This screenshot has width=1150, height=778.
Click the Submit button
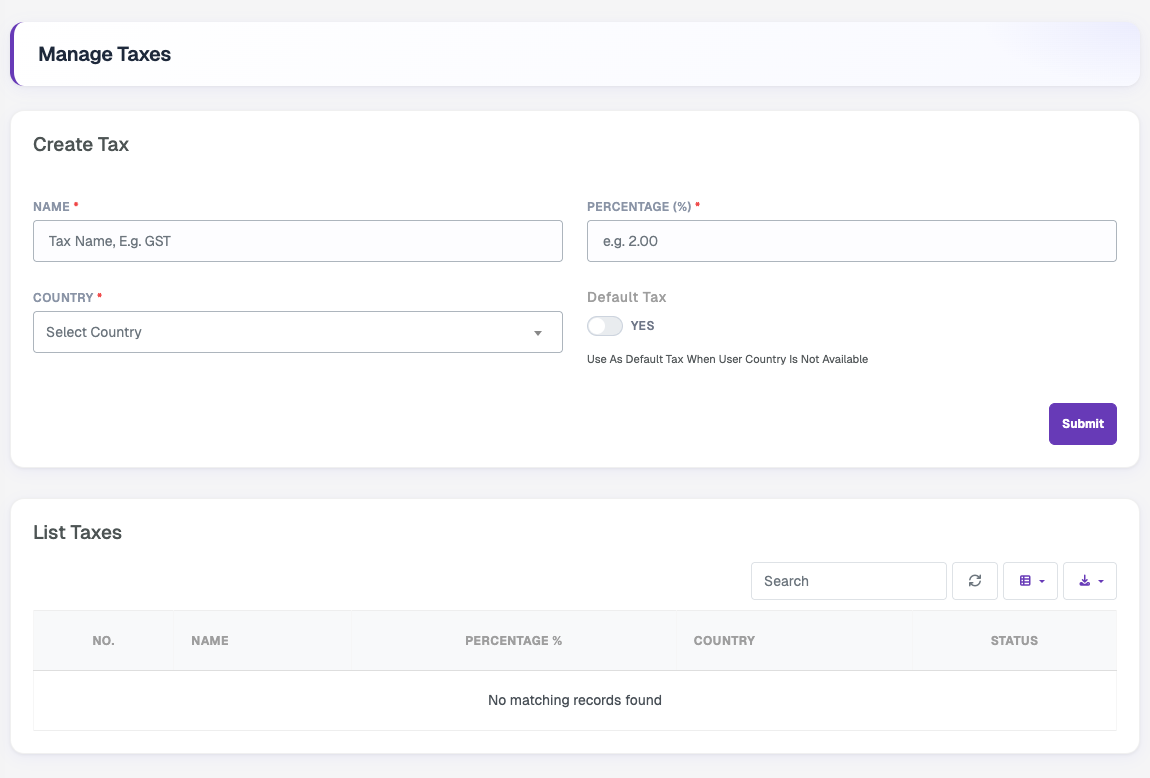[1083, 424]
